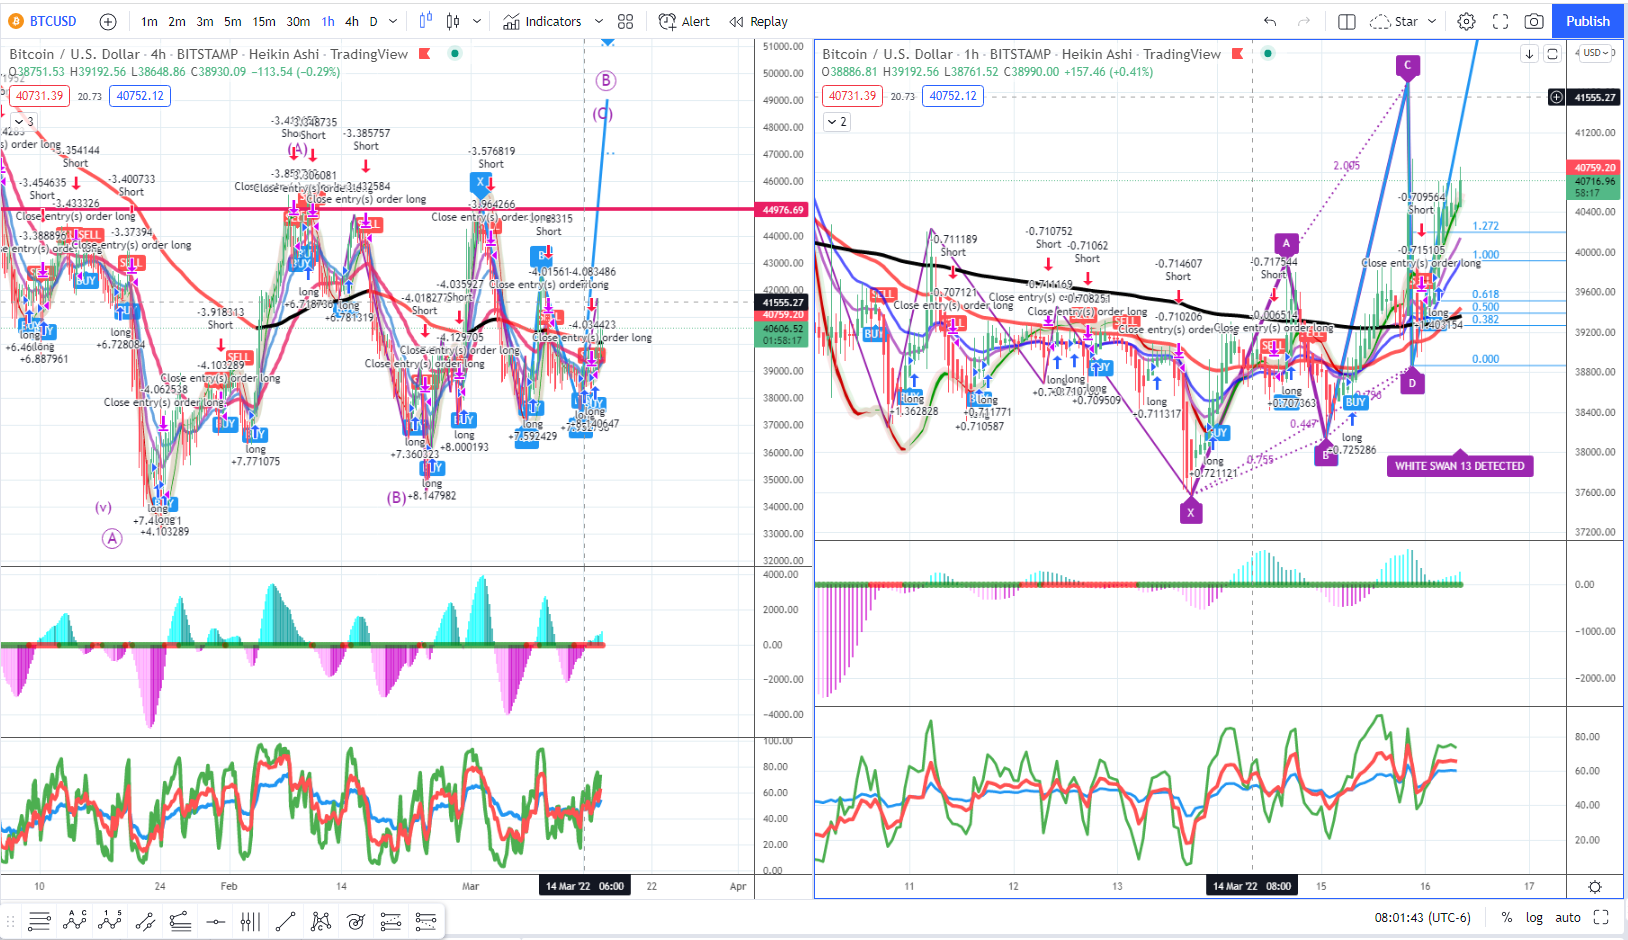
Task: Click the red sell price 40731.39 on 4h chart
Action: coord(39,96)
